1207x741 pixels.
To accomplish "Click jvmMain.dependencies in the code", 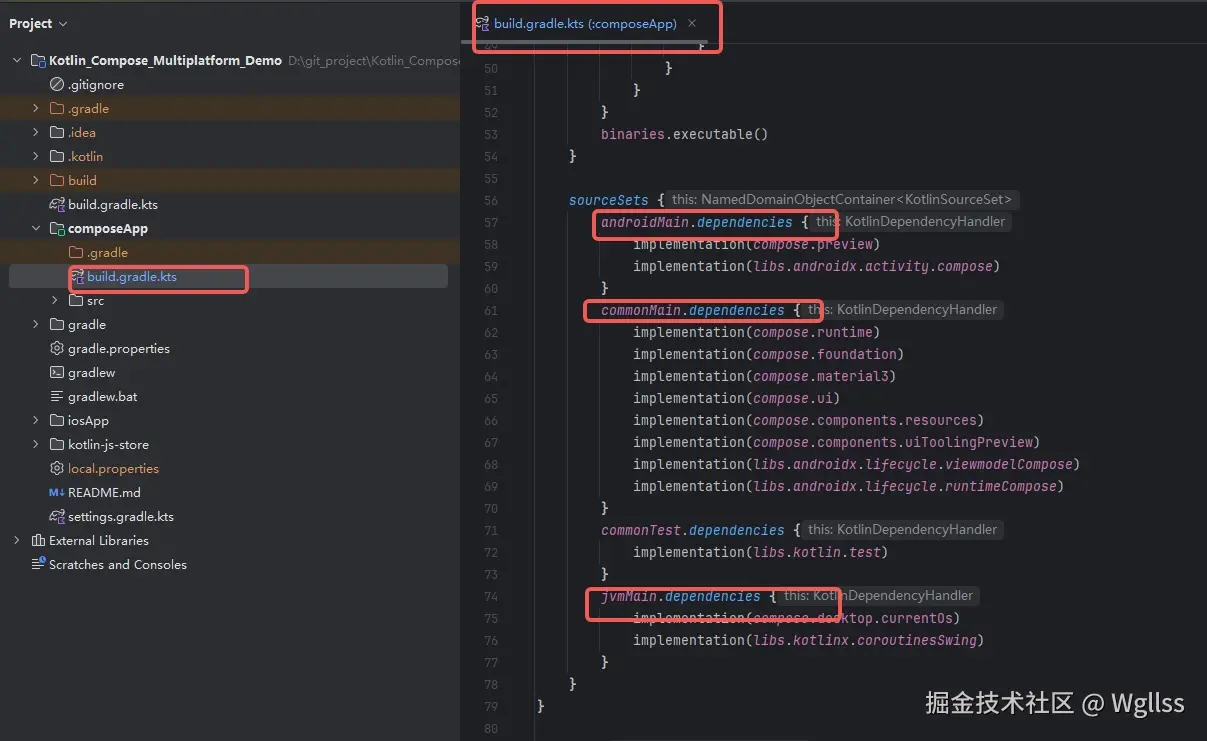I will [x=681, y=596].
